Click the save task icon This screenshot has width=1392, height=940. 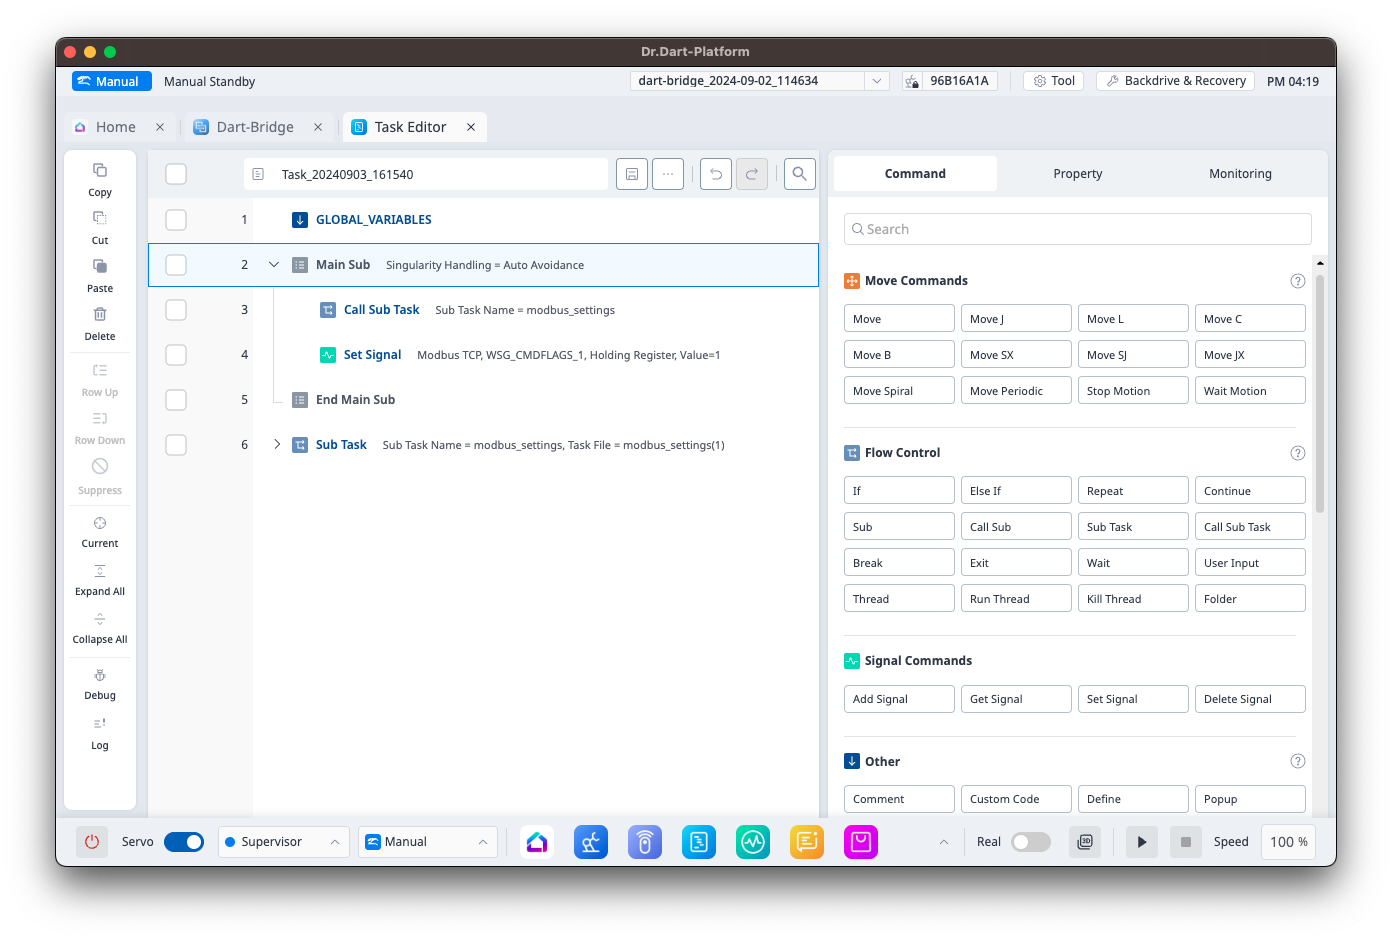coord(632,174)
